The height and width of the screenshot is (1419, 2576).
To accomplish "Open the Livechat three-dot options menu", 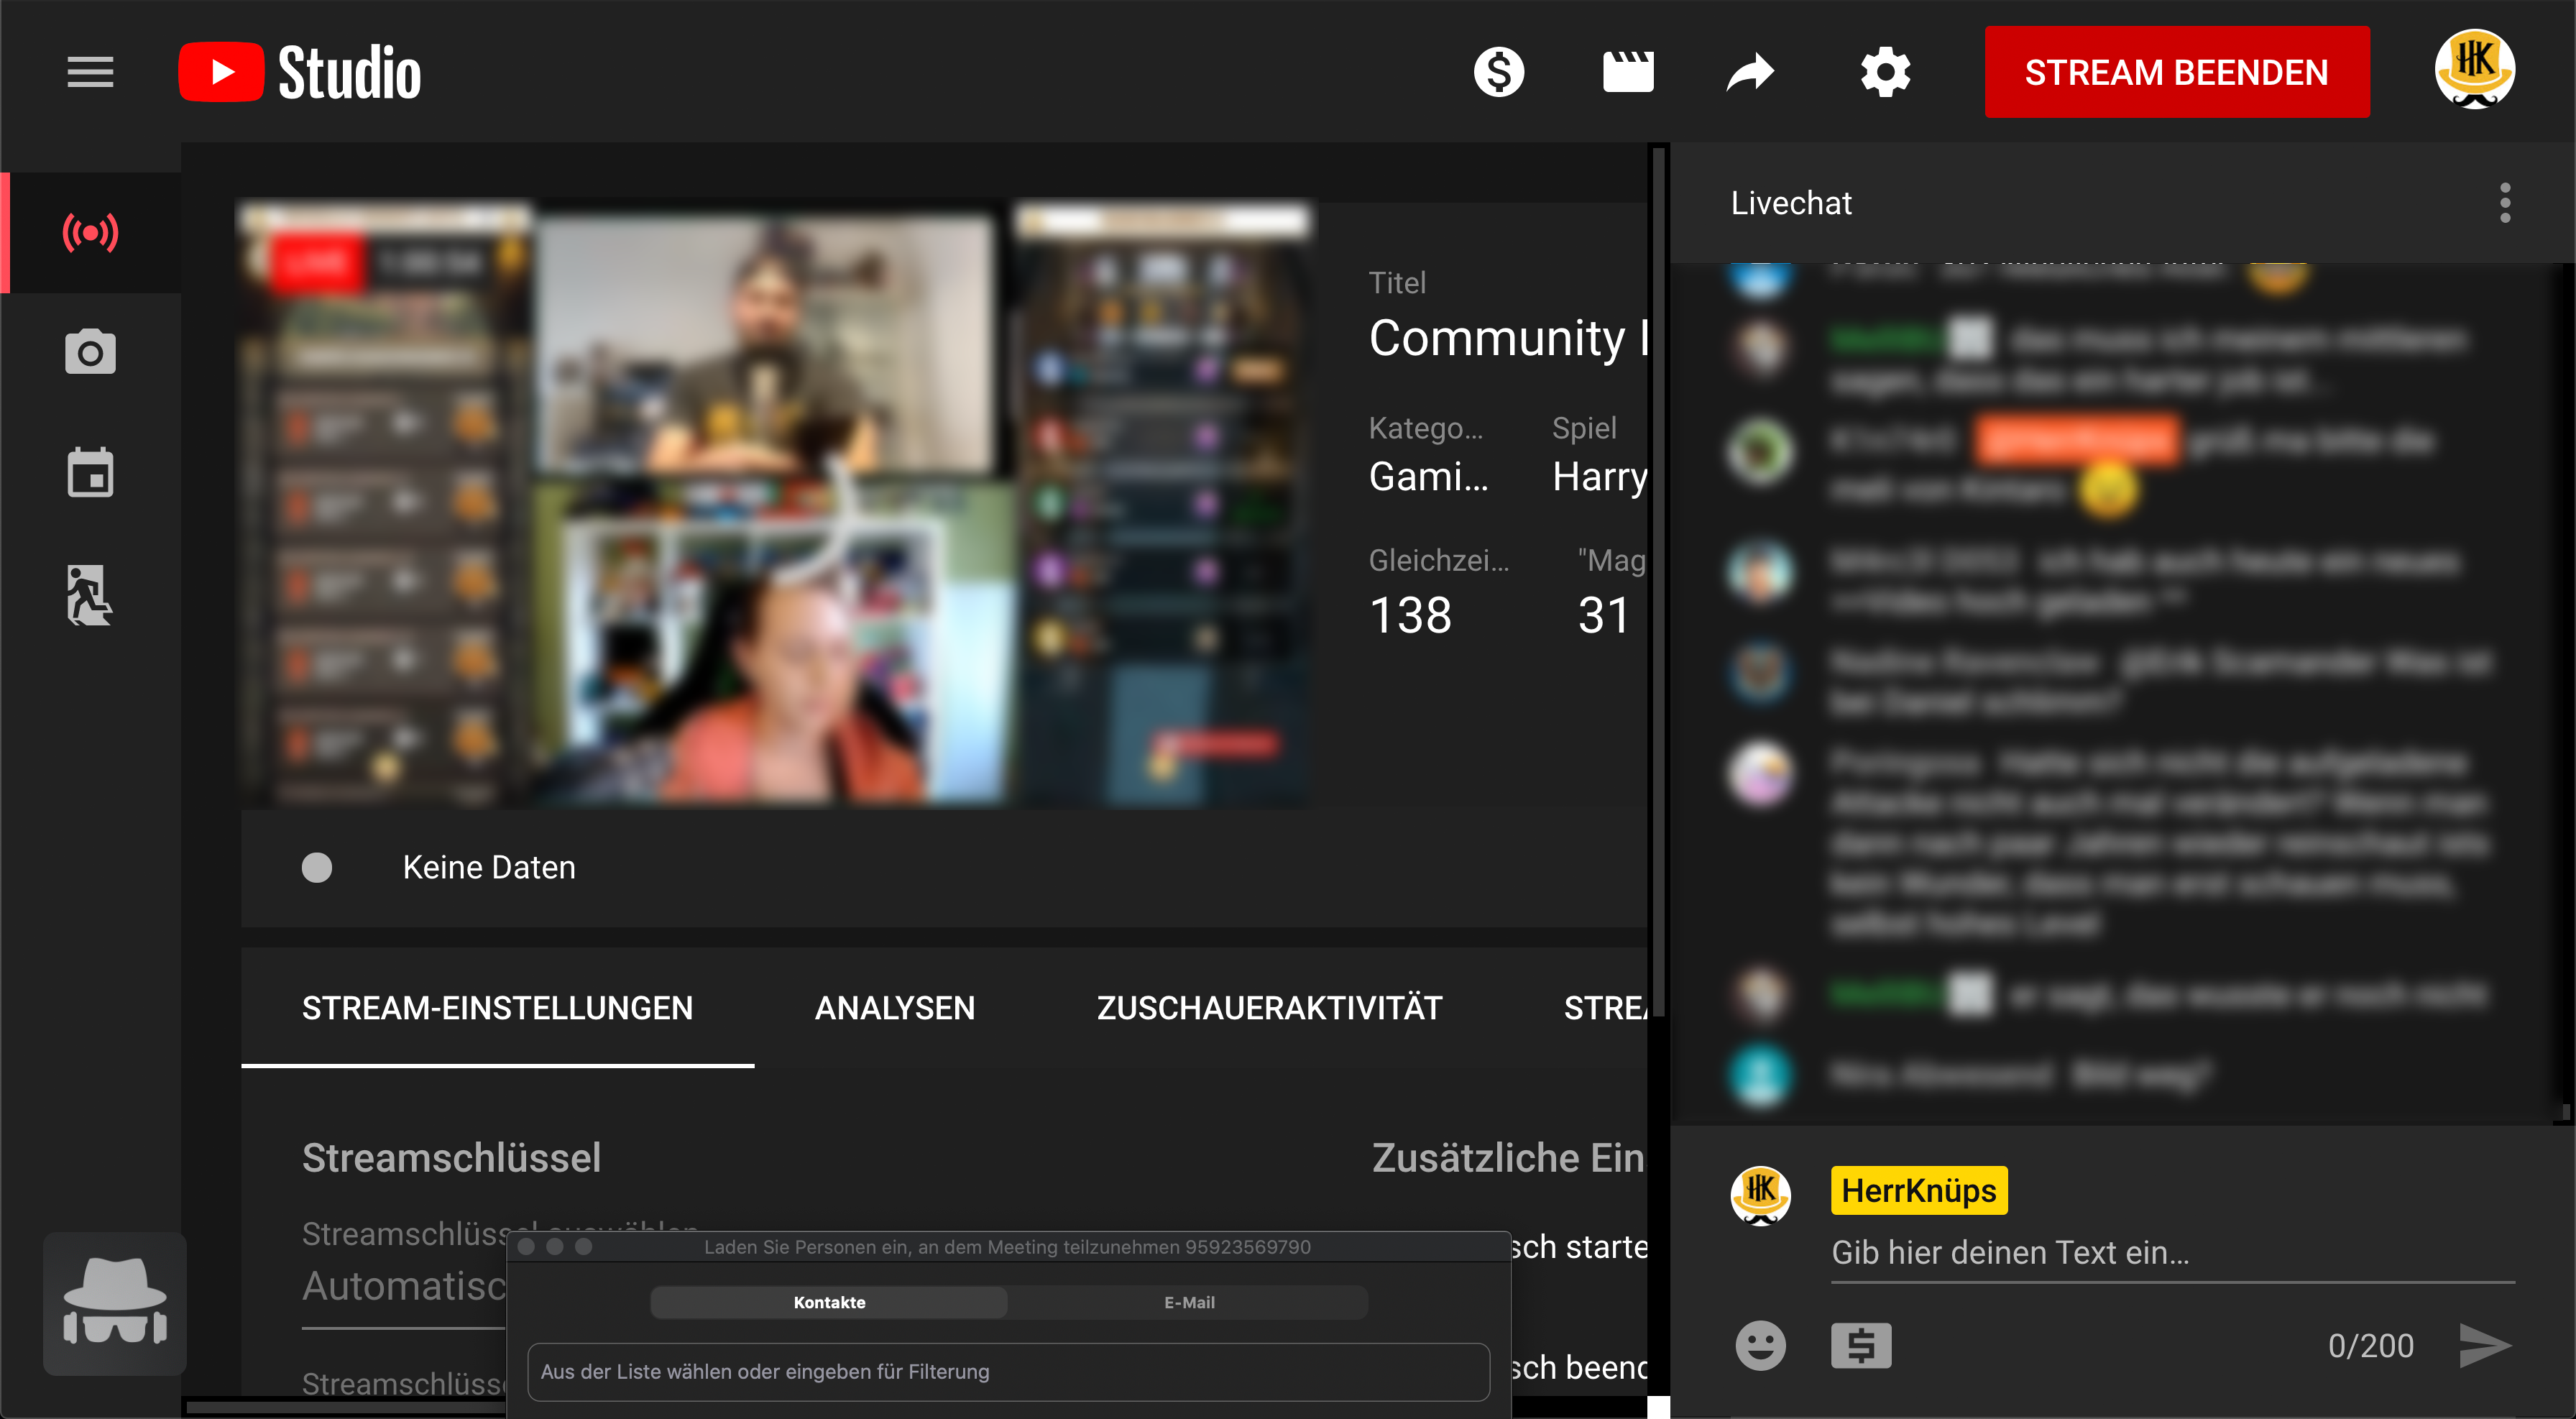I will pos(2504,203).
